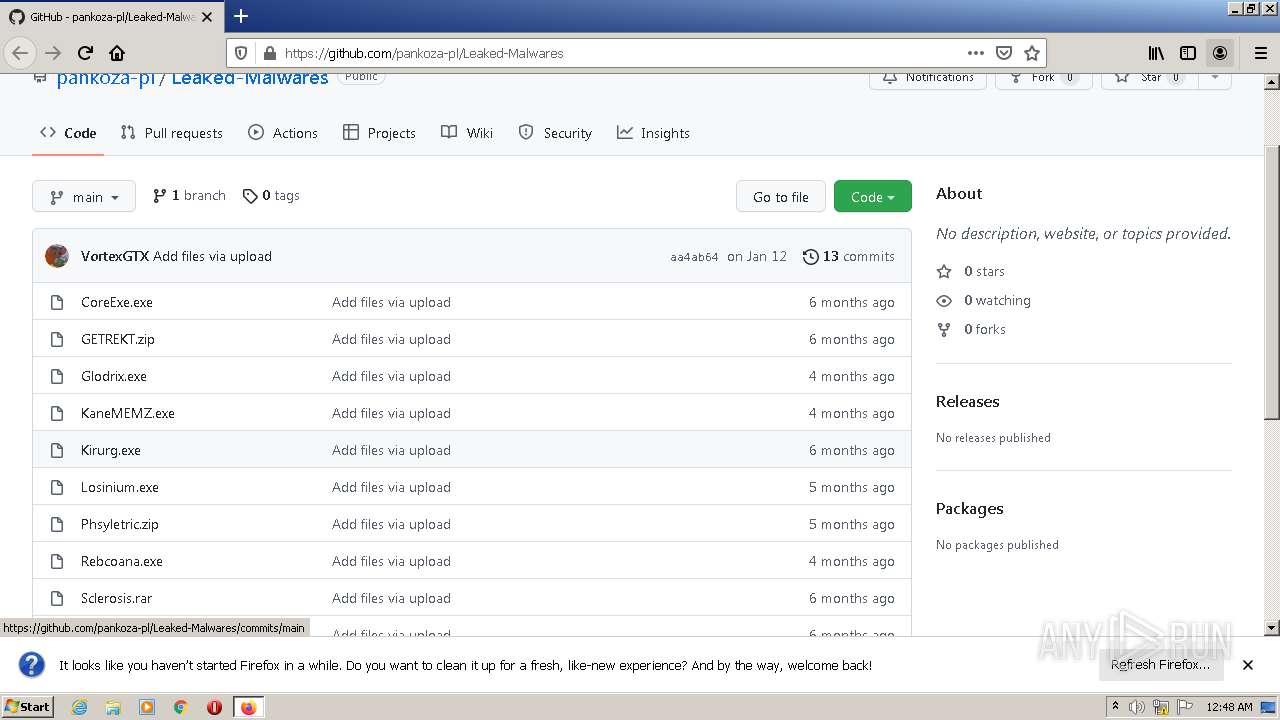The width and height of the screenshot is (1280, 720).
Task: Close the Firefox refresh notification bar
Action: pyautogui.click(x=1248, y=665)
